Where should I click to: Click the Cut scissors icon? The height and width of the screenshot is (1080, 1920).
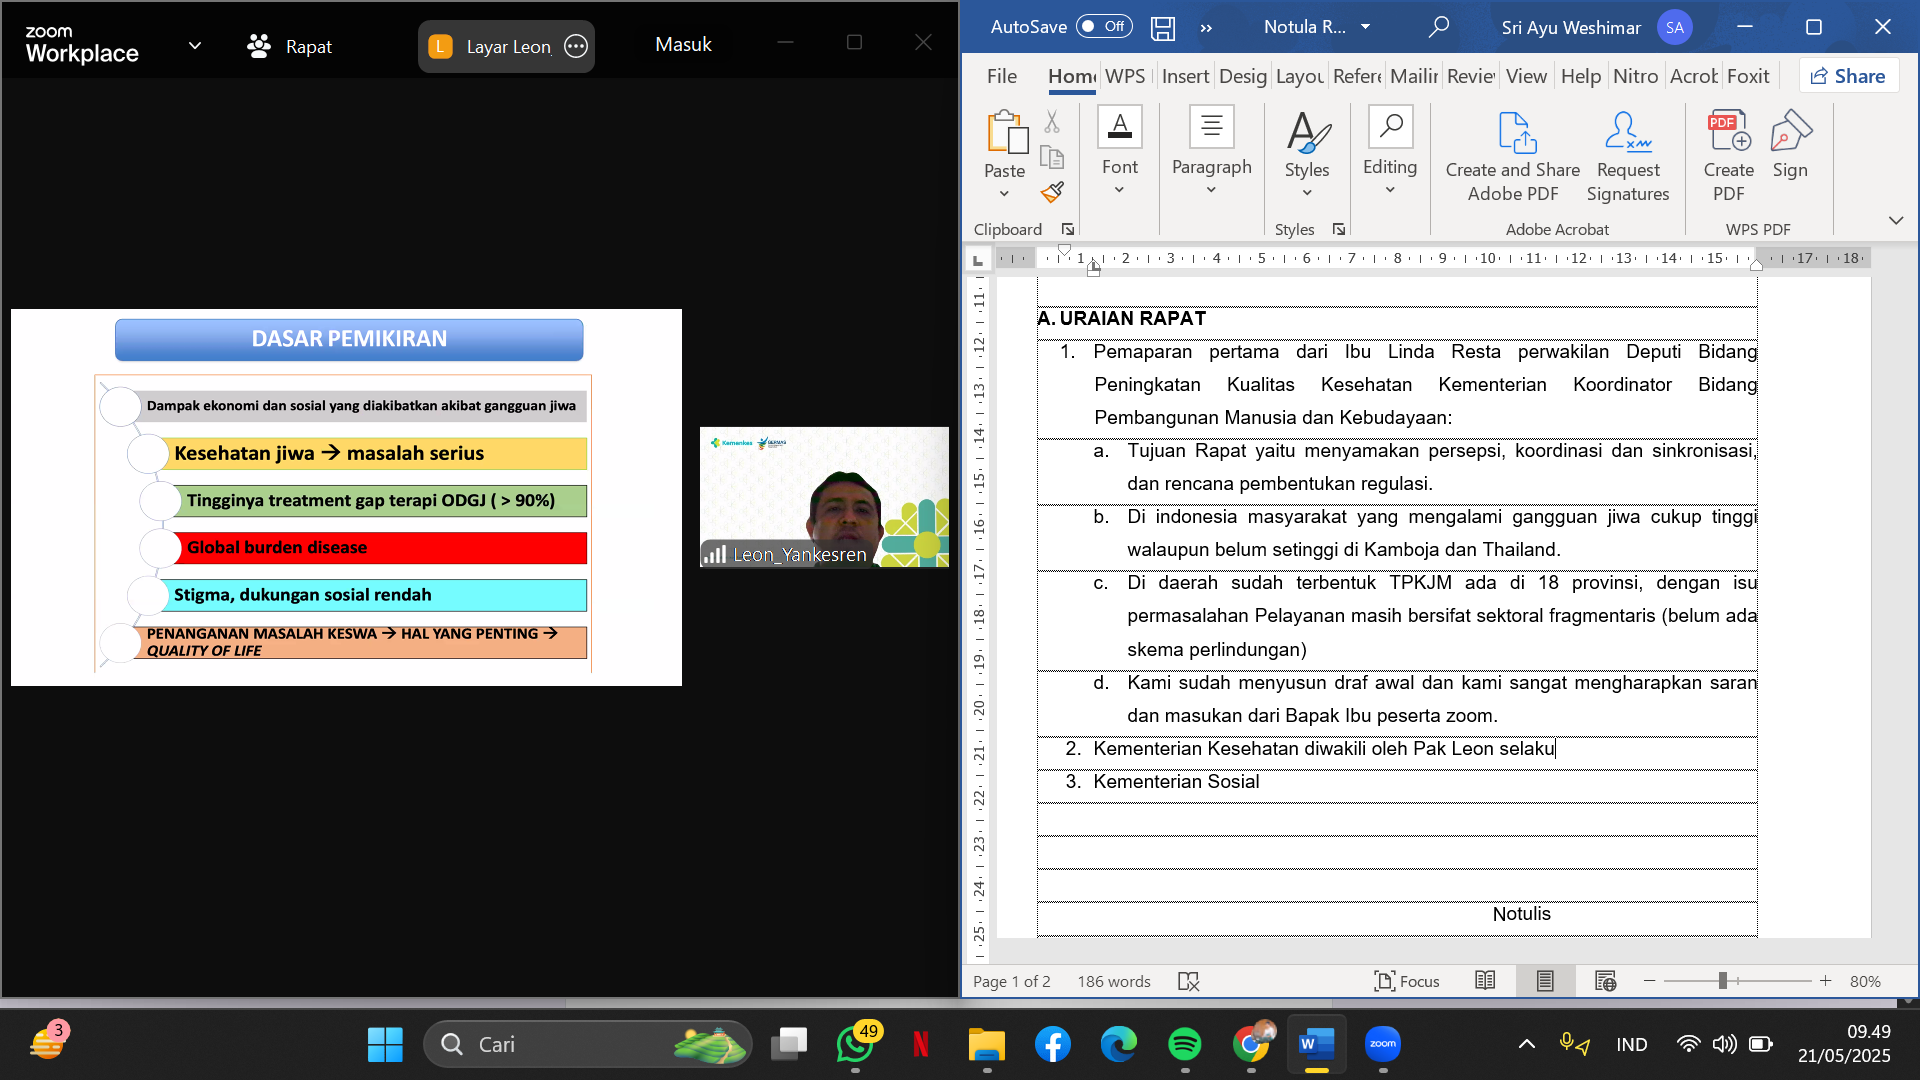pyautogui.click(x=1052, y=122)
